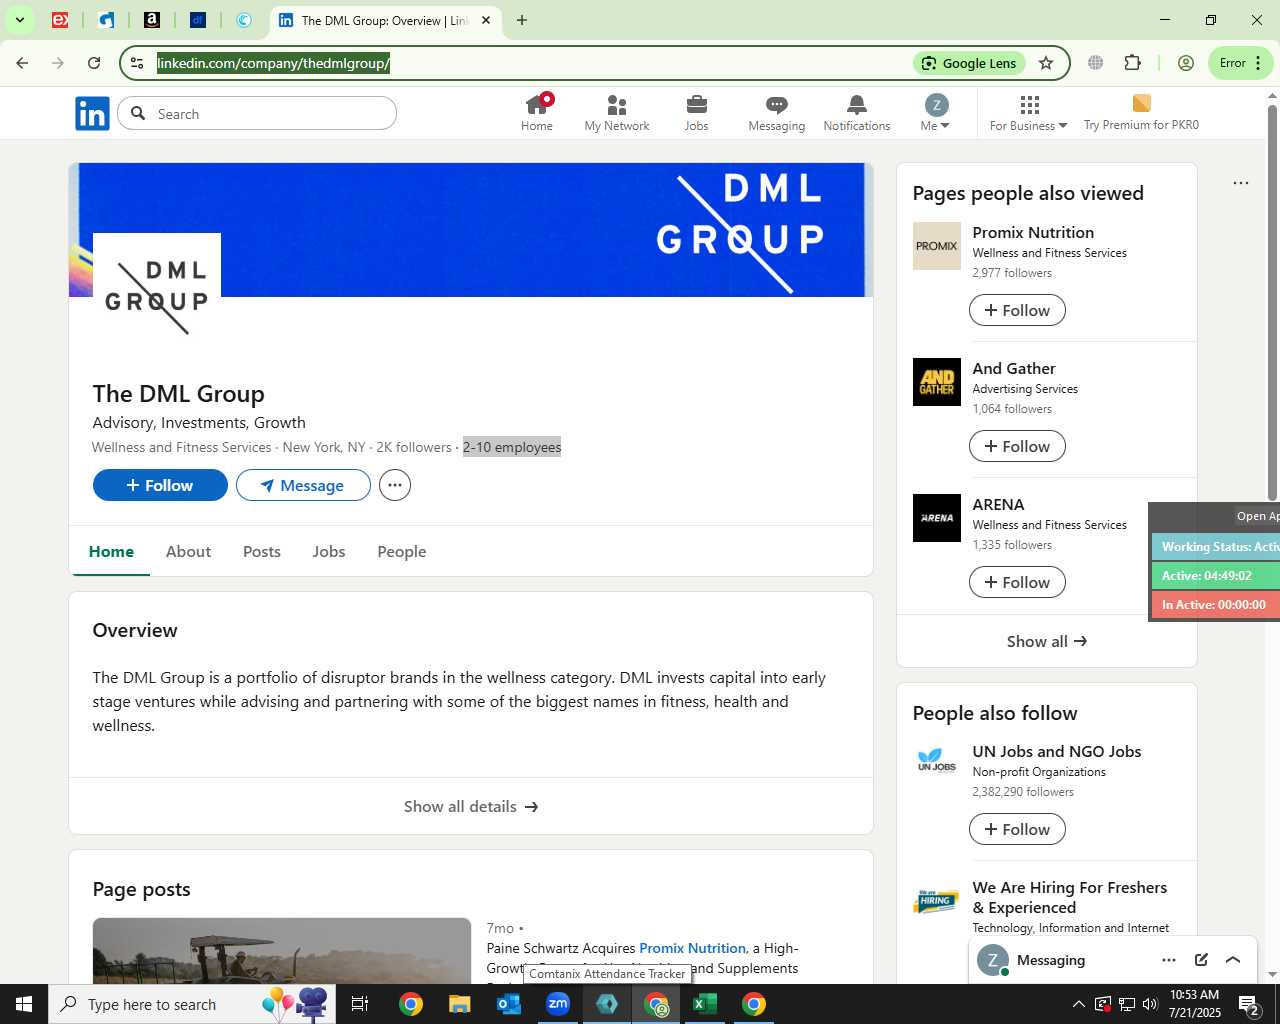Switch to the Amazon browser tab
The width and height of the screenshot is (1280, 1024).
coord(152,20)
